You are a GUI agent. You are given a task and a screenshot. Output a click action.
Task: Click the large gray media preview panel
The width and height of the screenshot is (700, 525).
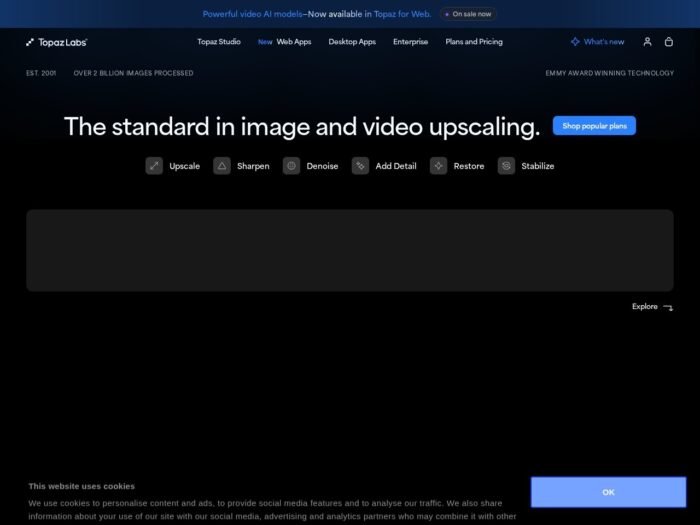point(350,250)
